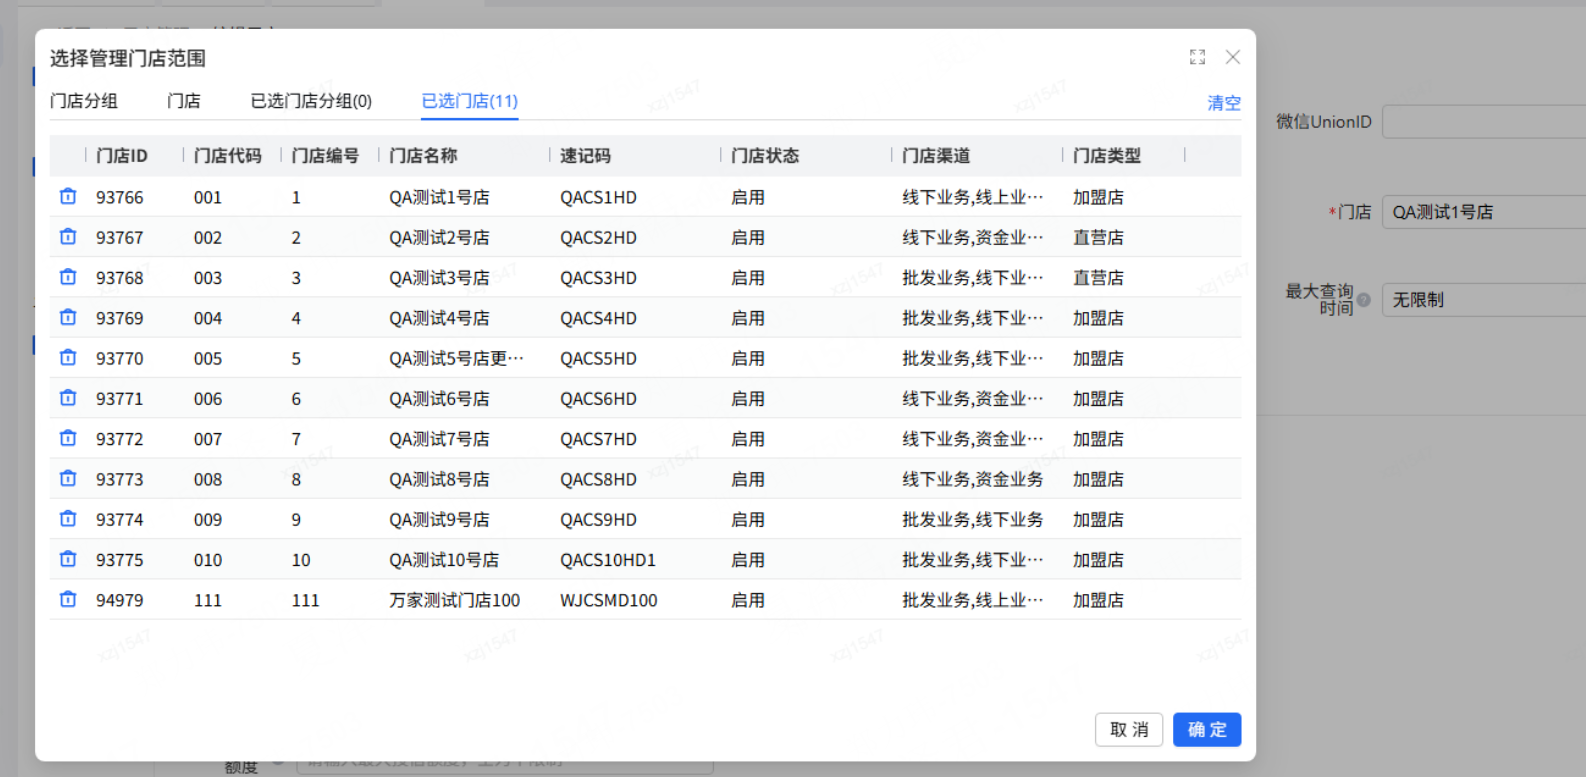Viewport: 1586px width, 777px height.
Task: Click the 直营店 type for store 93767
Action: pos(1098,237)
